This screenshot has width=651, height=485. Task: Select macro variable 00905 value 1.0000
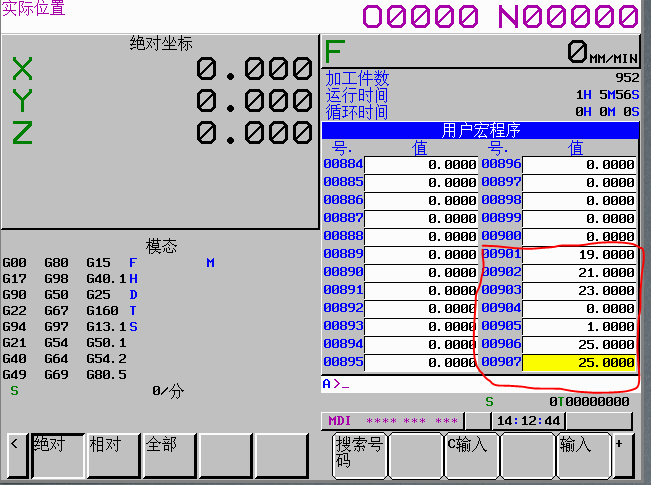580,326
